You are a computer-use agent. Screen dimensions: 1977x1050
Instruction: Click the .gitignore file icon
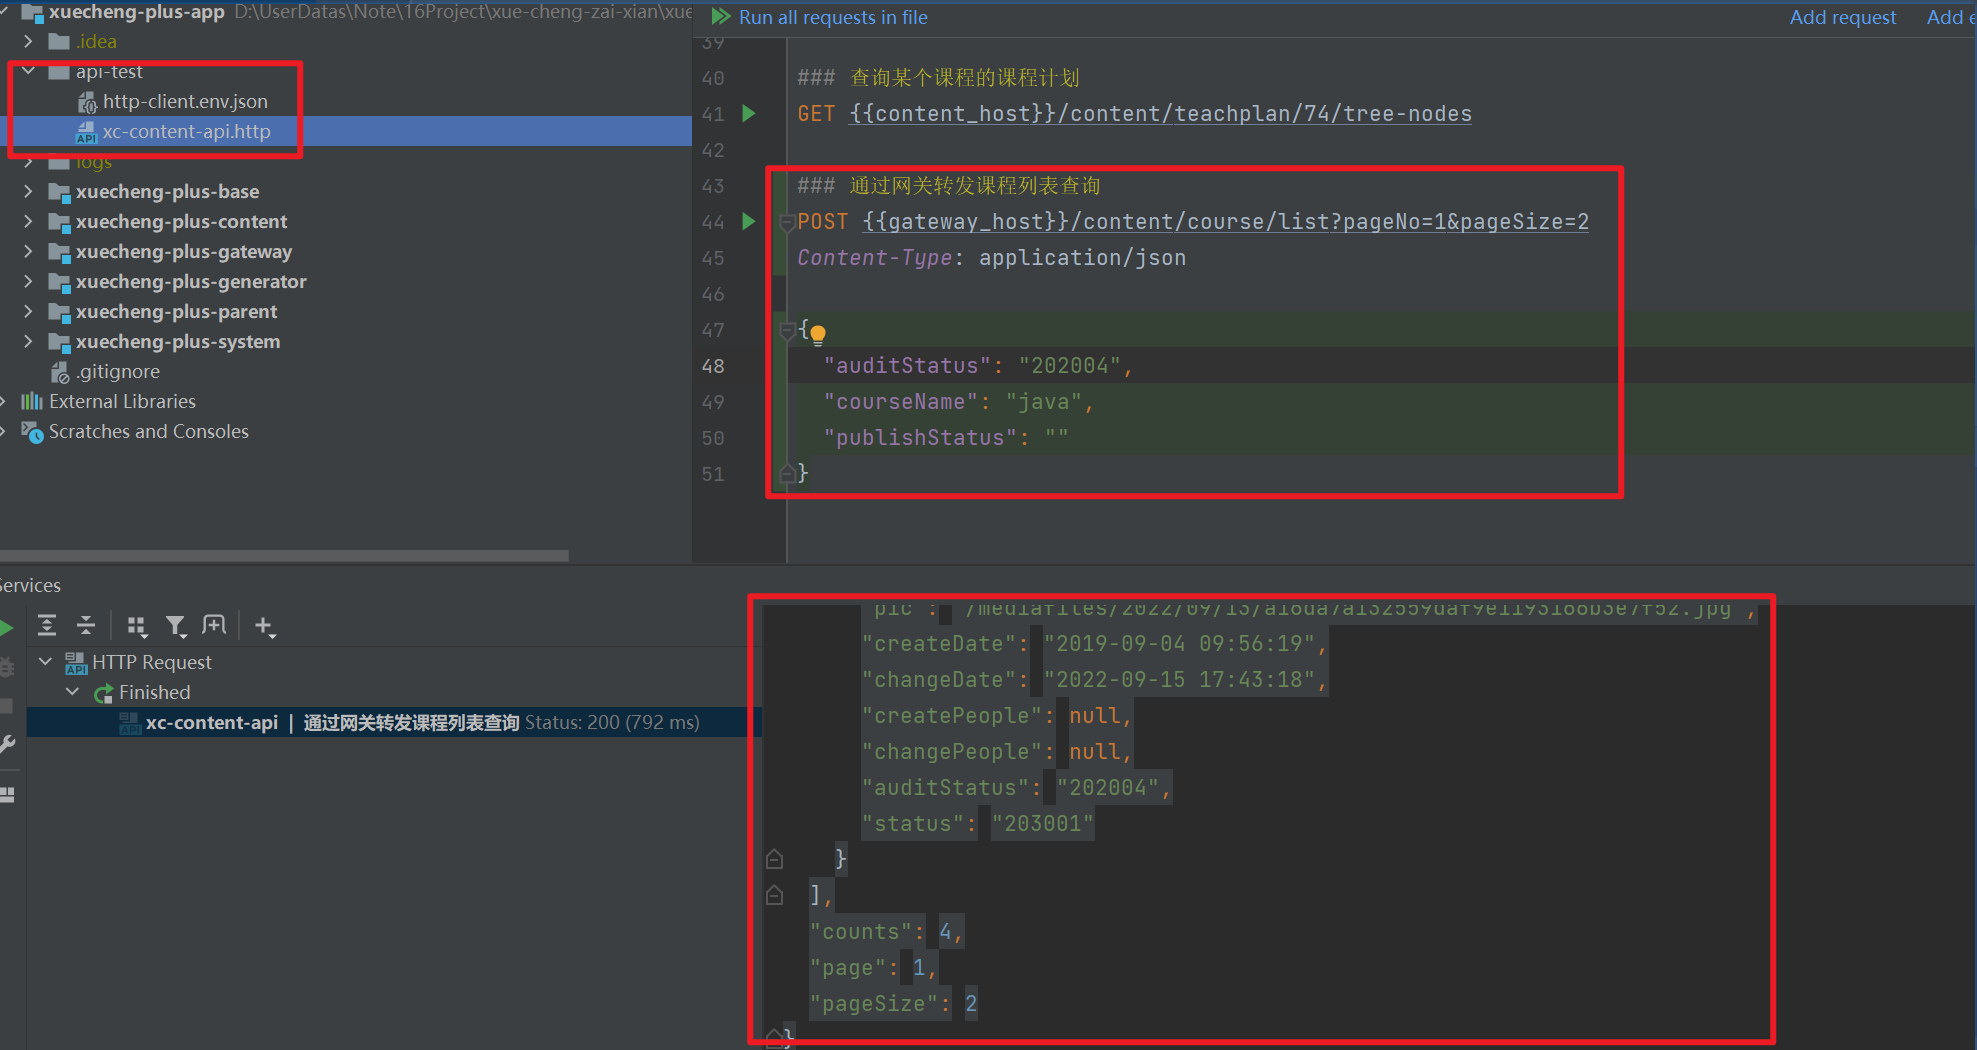[60, 372]
